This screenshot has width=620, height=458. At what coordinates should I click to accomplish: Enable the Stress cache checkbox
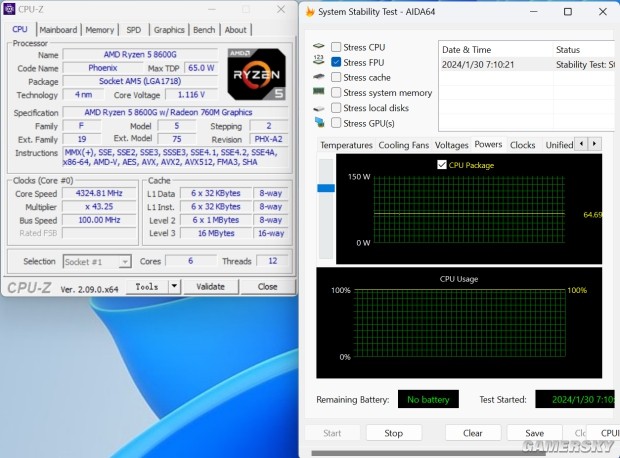(336, 77)
